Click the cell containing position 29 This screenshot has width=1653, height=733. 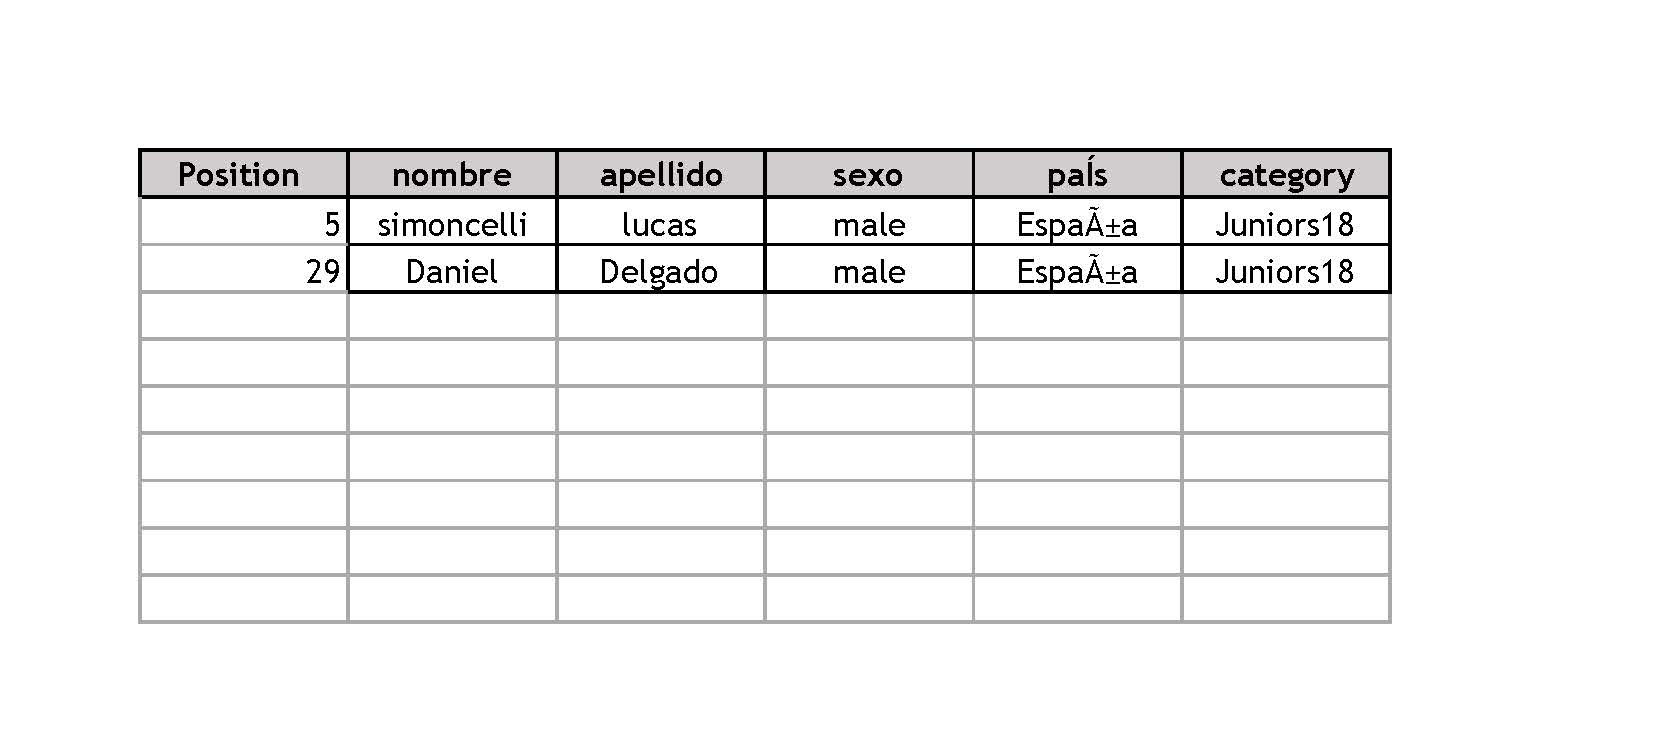(x=243, y=269)
